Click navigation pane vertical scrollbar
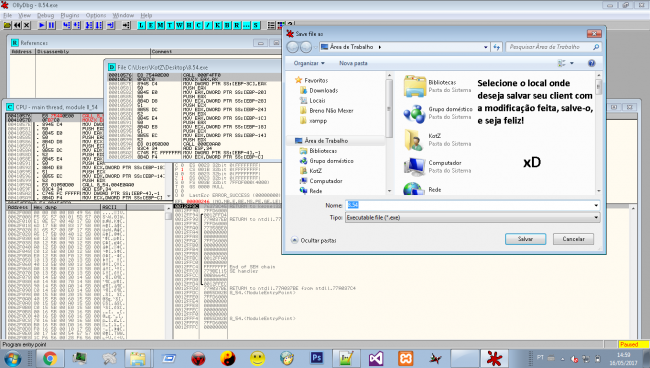650x368 pixels. 389,133
